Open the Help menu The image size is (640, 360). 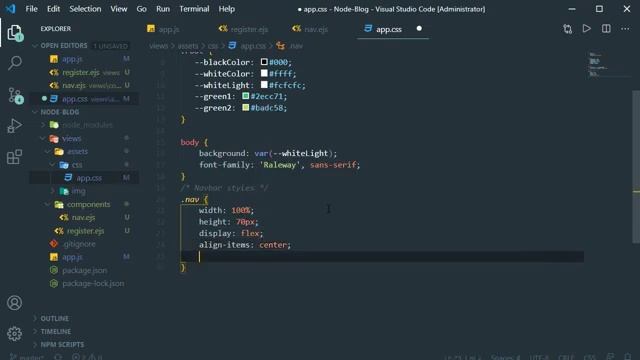(227, 9)
